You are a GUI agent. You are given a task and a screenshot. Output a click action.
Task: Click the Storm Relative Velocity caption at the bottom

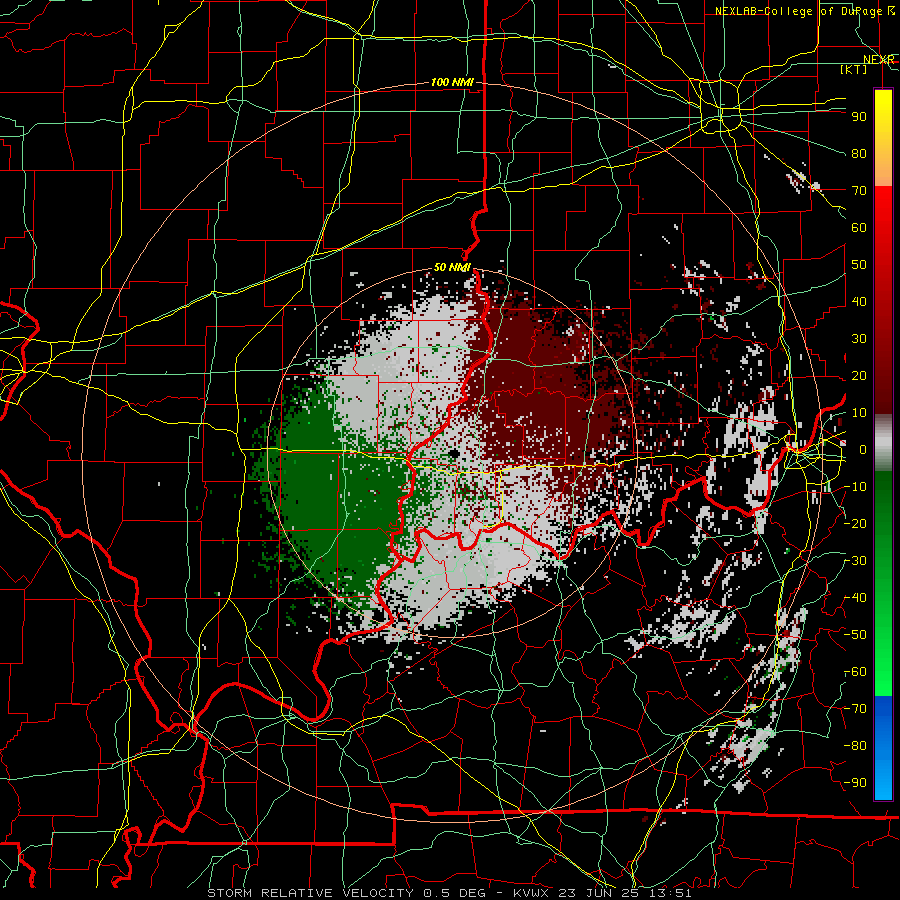coord(449,893)
